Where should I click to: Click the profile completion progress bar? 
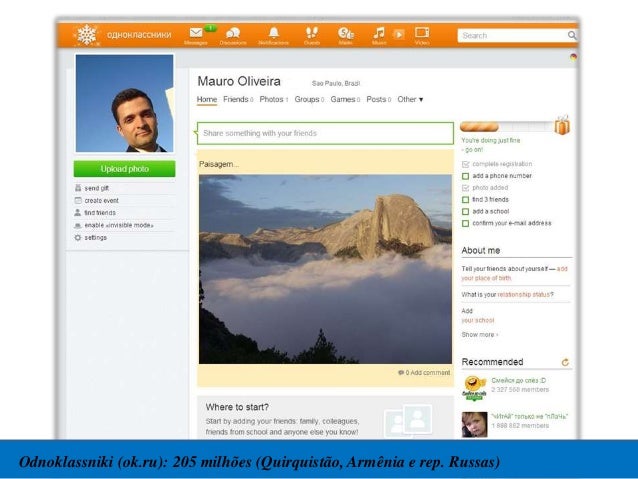507,127
